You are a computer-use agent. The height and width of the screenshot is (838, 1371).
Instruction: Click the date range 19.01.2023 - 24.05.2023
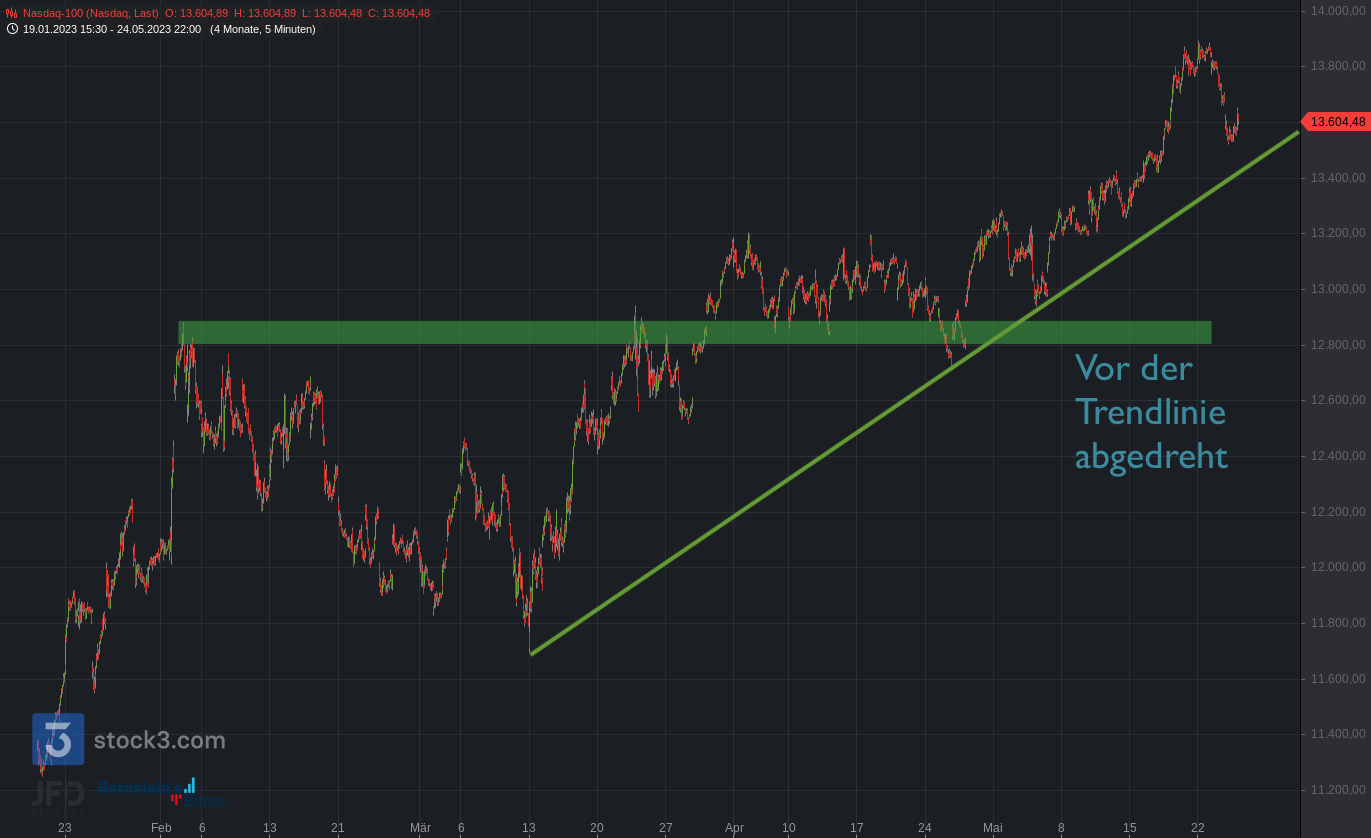[112, 29]
